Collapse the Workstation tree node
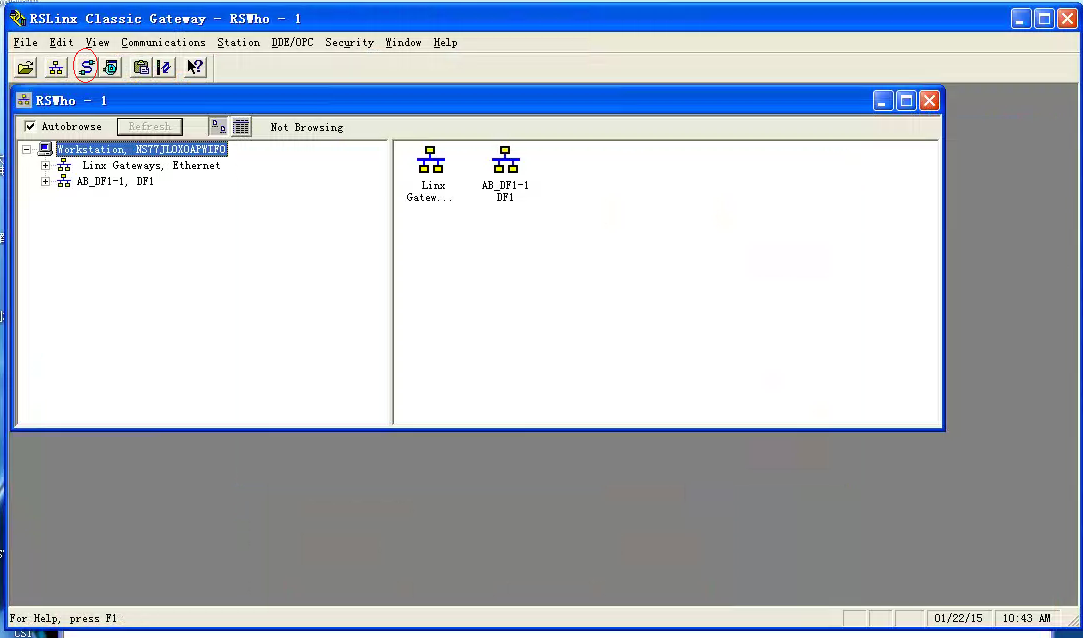Viewport: 1083px width, 638px height. (26, 150)
